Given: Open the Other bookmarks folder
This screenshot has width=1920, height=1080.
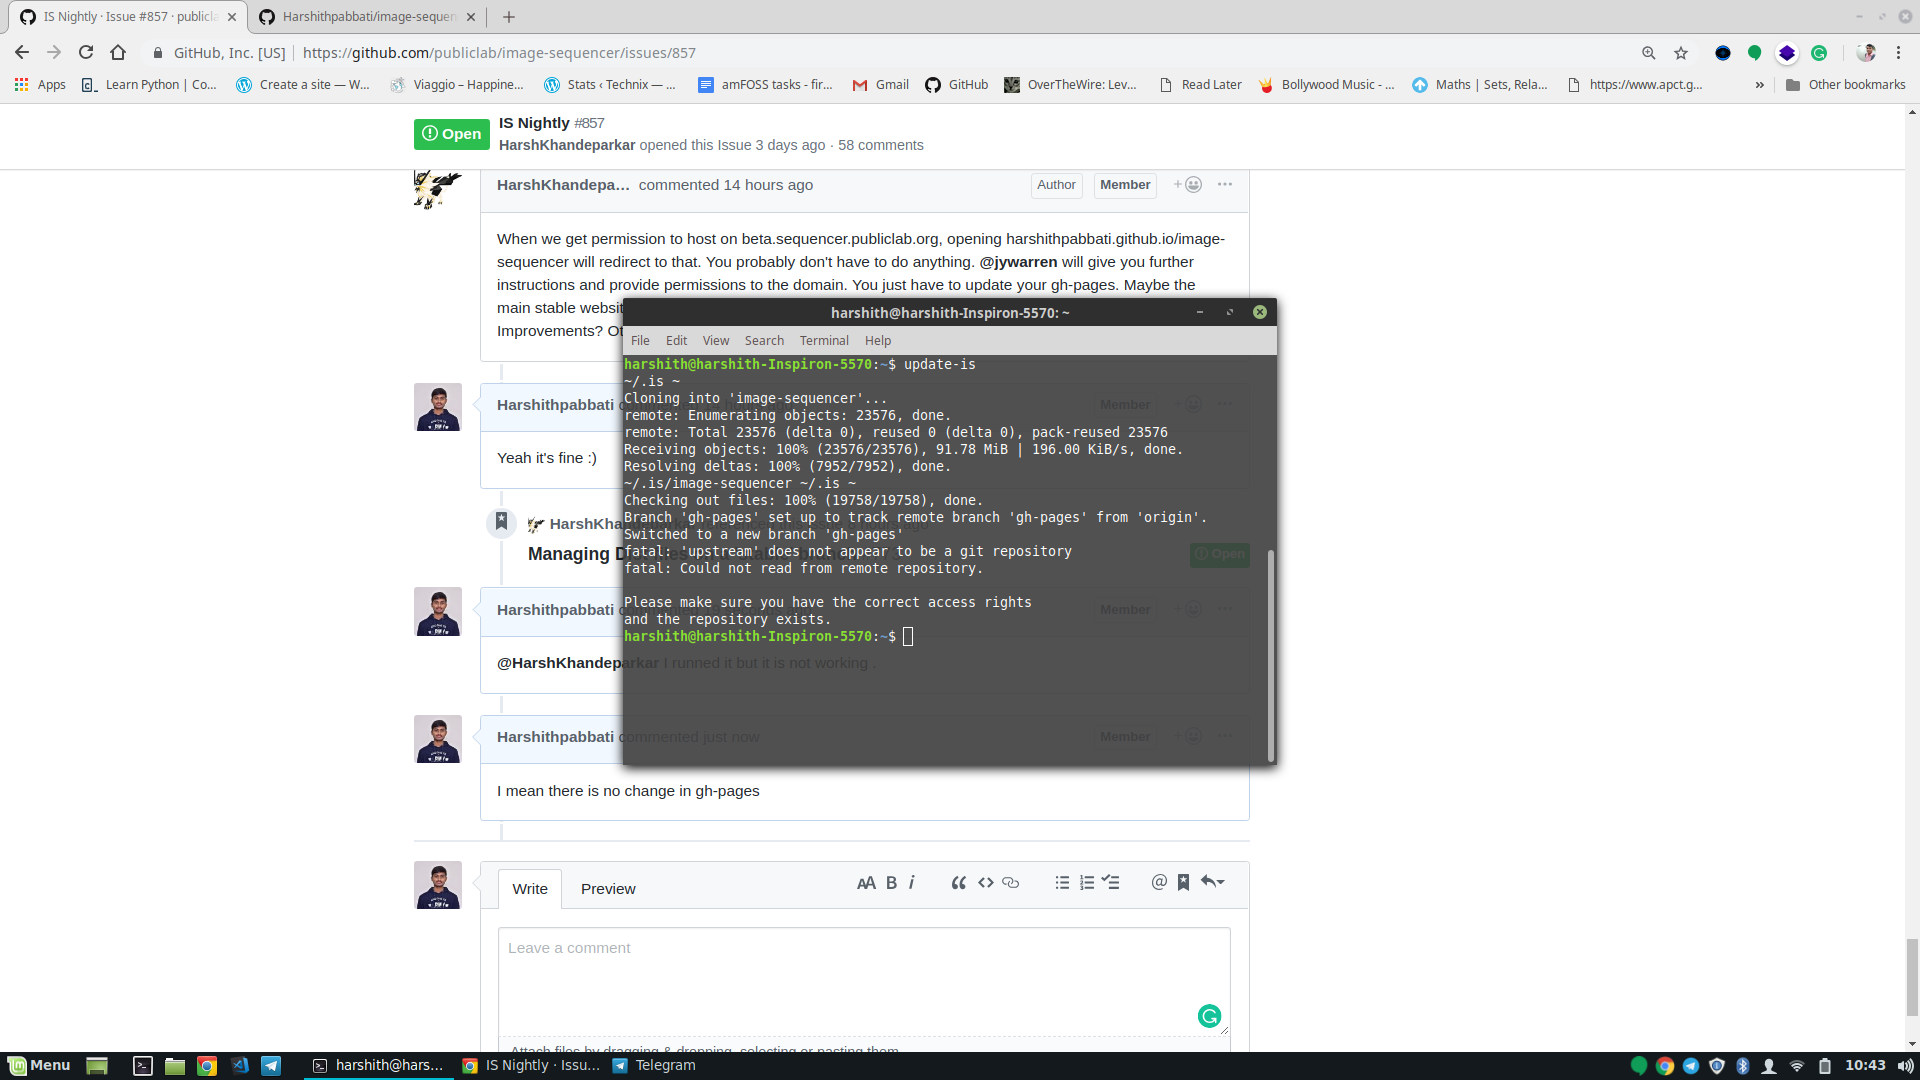Looking at the screenshot, I should click(x=1845, y=85).
